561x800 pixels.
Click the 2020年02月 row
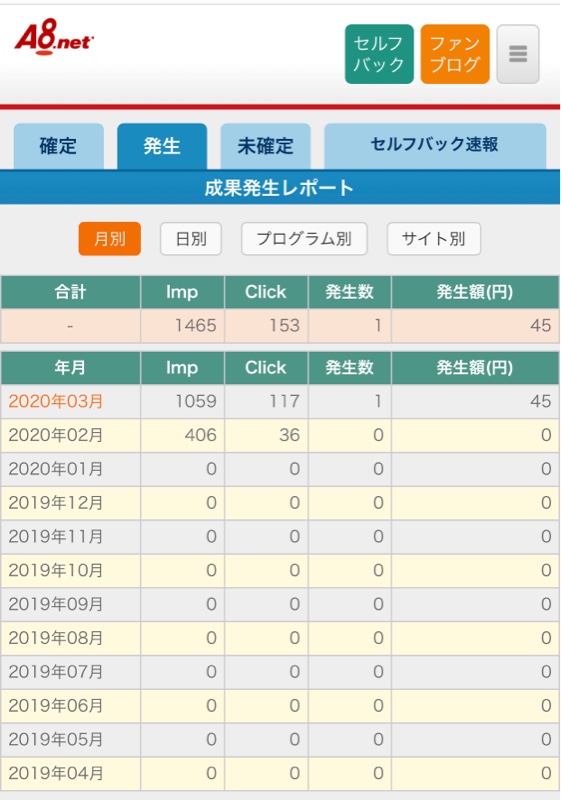coord(280,435)
